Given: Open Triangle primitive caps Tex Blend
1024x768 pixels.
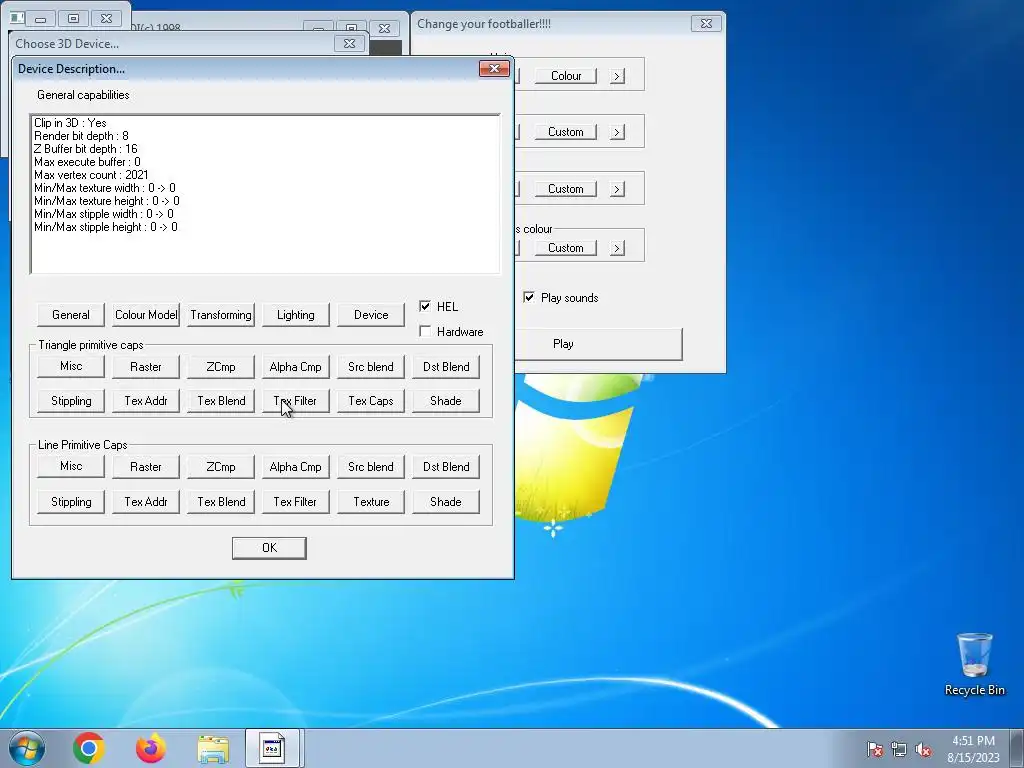Looking at the screenshot, I should click(221, 401).
